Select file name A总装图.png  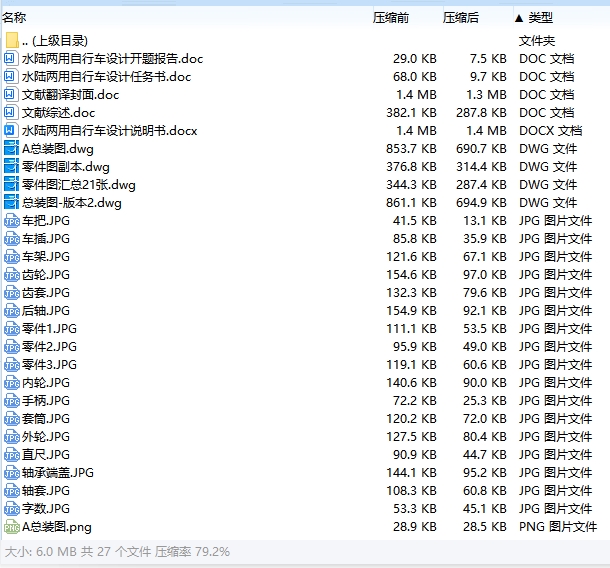(x=57, y=527)
